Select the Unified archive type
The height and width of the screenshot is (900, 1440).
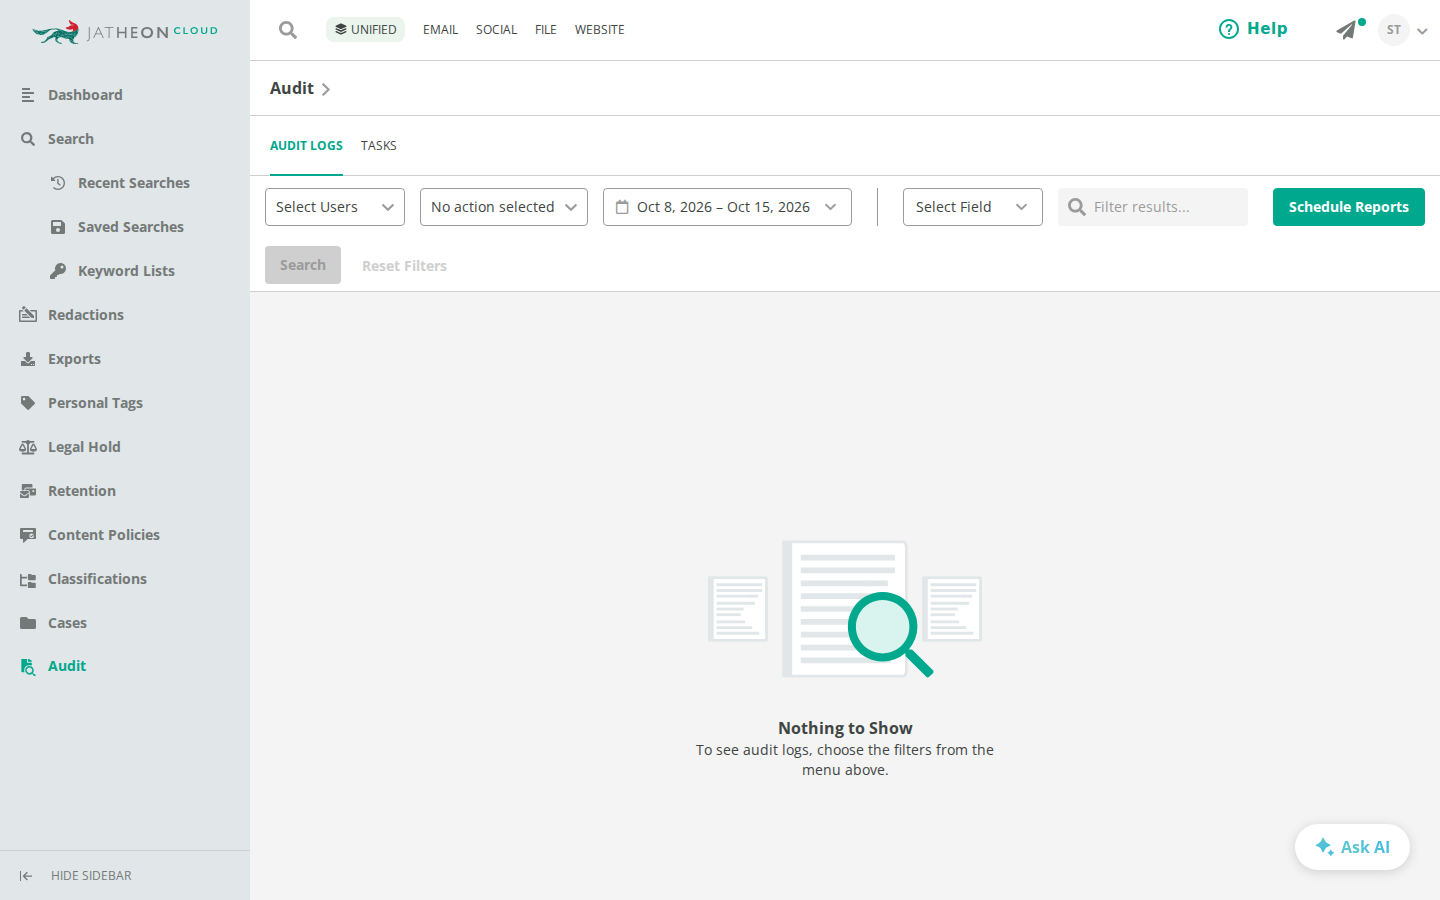[365, 30]
